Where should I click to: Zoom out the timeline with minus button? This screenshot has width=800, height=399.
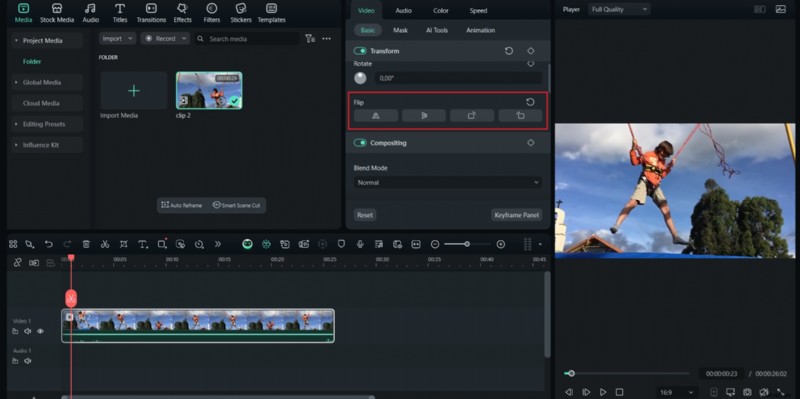[x=435, y=244]
